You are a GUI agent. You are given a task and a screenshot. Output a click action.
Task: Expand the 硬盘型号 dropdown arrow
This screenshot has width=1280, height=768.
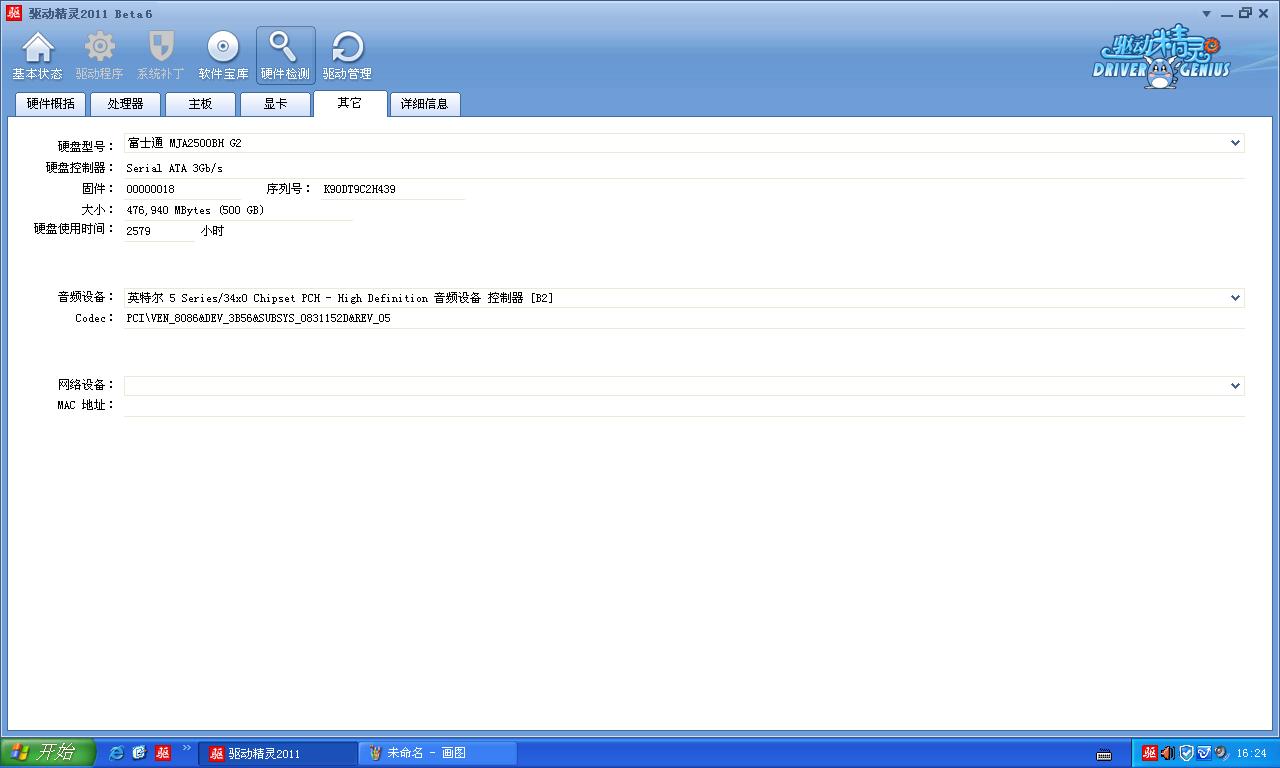click(1236, 144)
